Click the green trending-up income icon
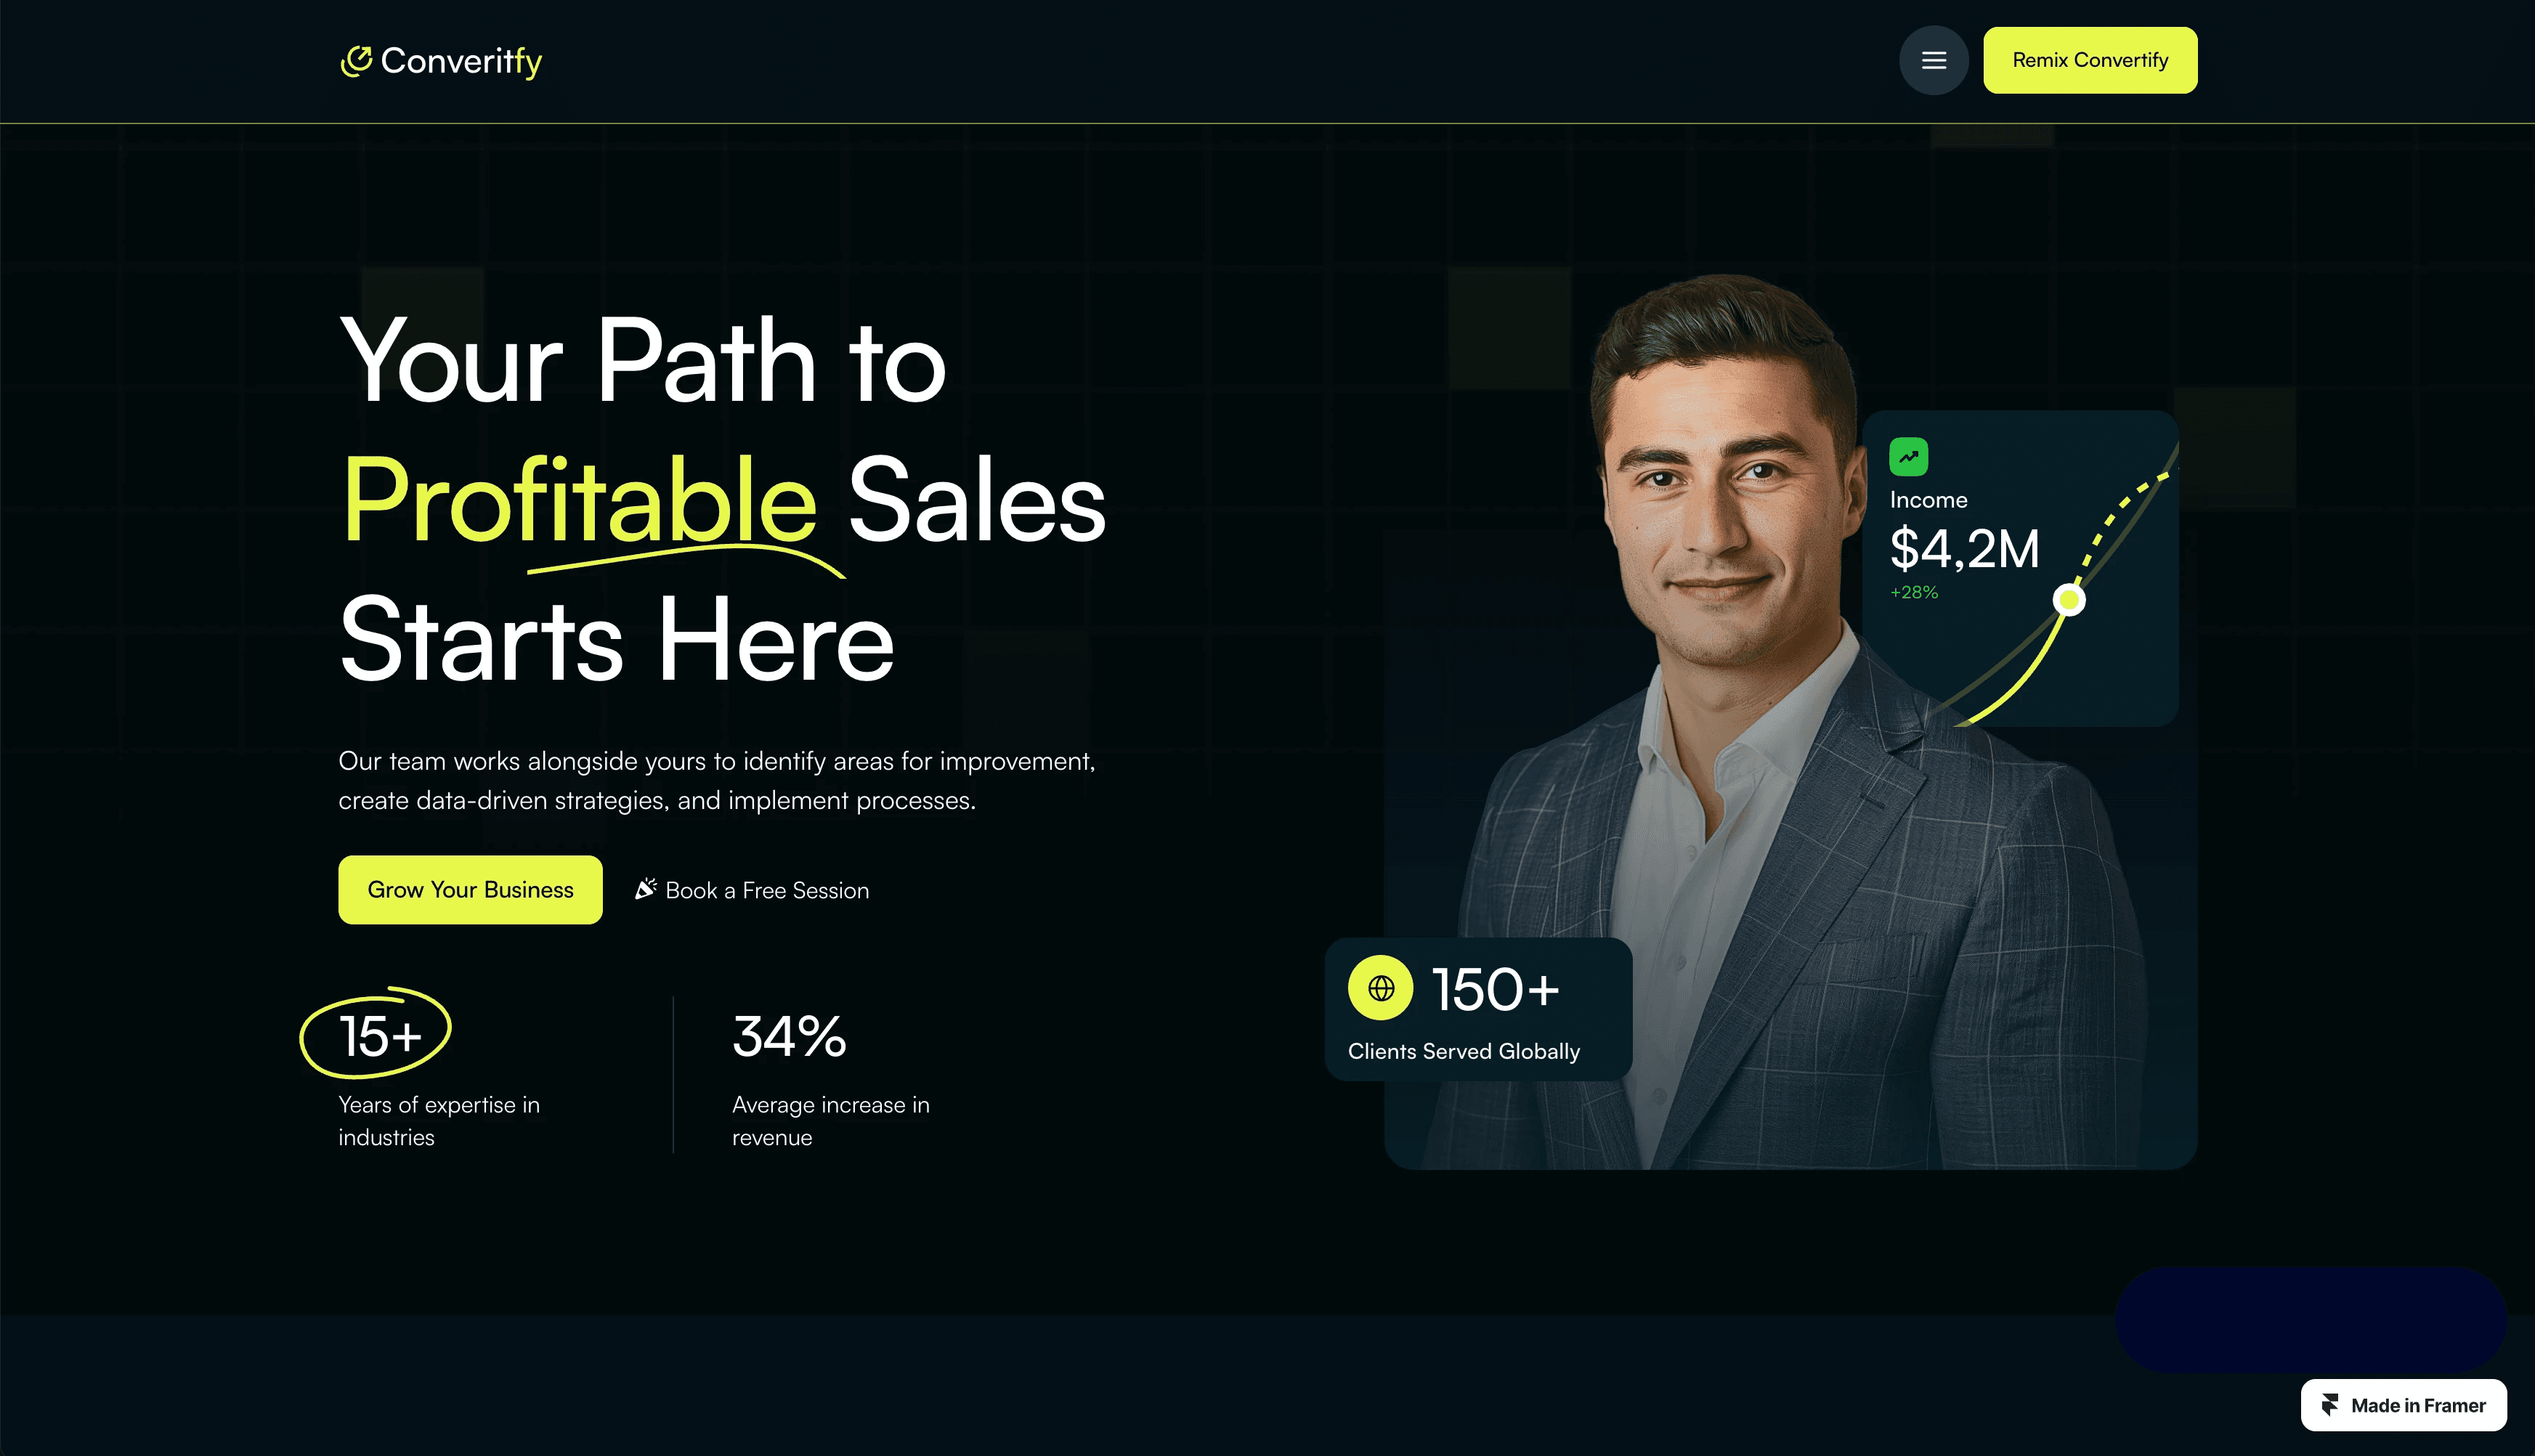This screenshot has width=2535, height=1456. coord(1908,457)
